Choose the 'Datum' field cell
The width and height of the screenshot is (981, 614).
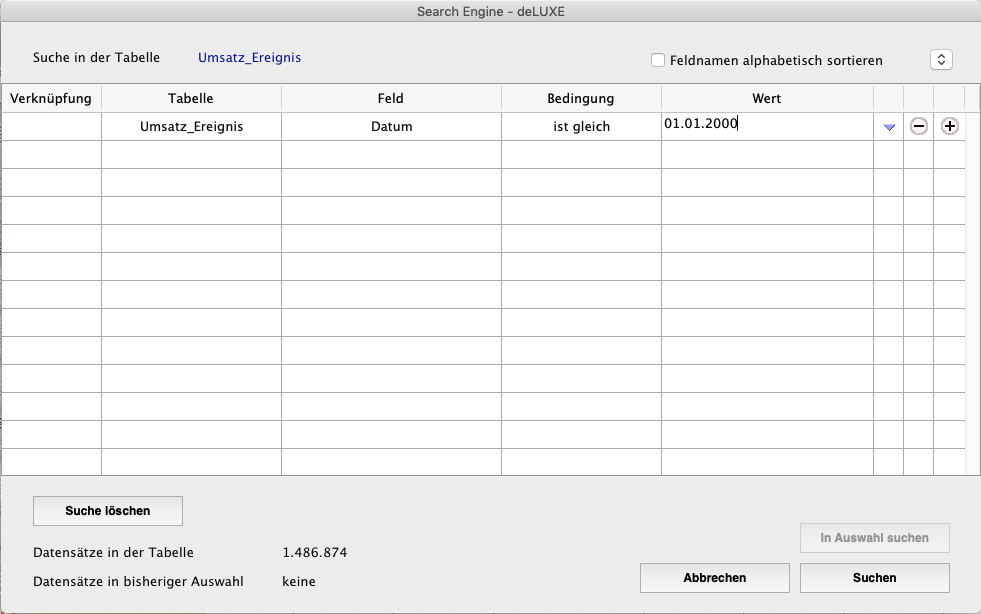click(391, 127)
